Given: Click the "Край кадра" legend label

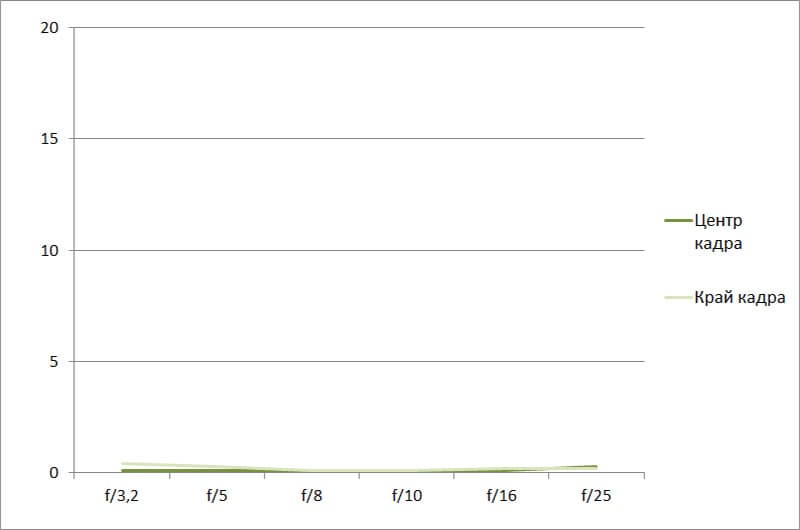Looking at the screenshot, I should [739, 297].
